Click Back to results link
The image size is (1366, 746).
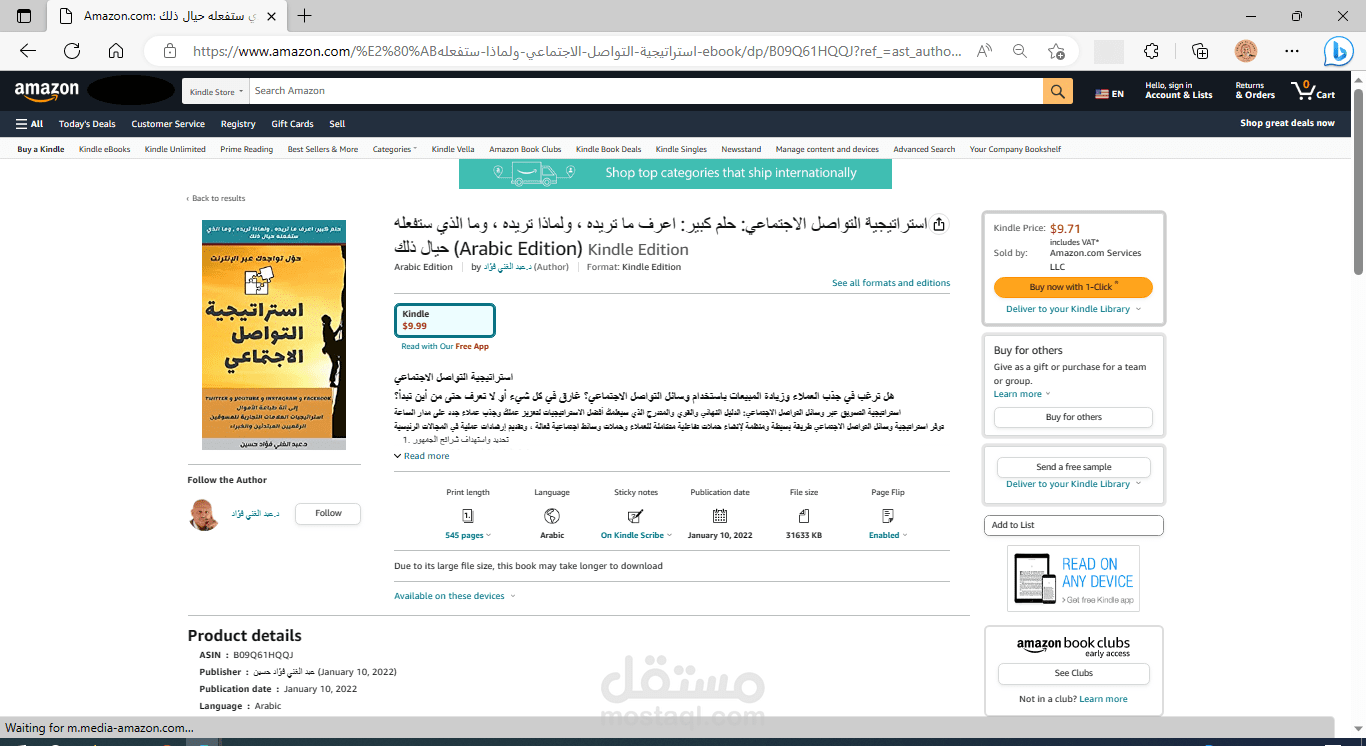point(216,198)
